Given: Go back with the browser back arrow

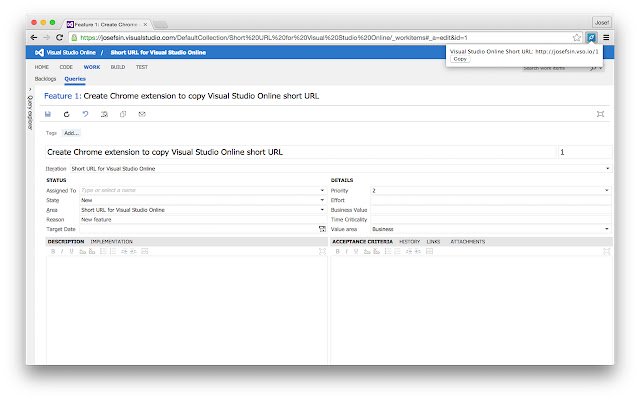Looking at the screenshot, I should tap(34, 38).
